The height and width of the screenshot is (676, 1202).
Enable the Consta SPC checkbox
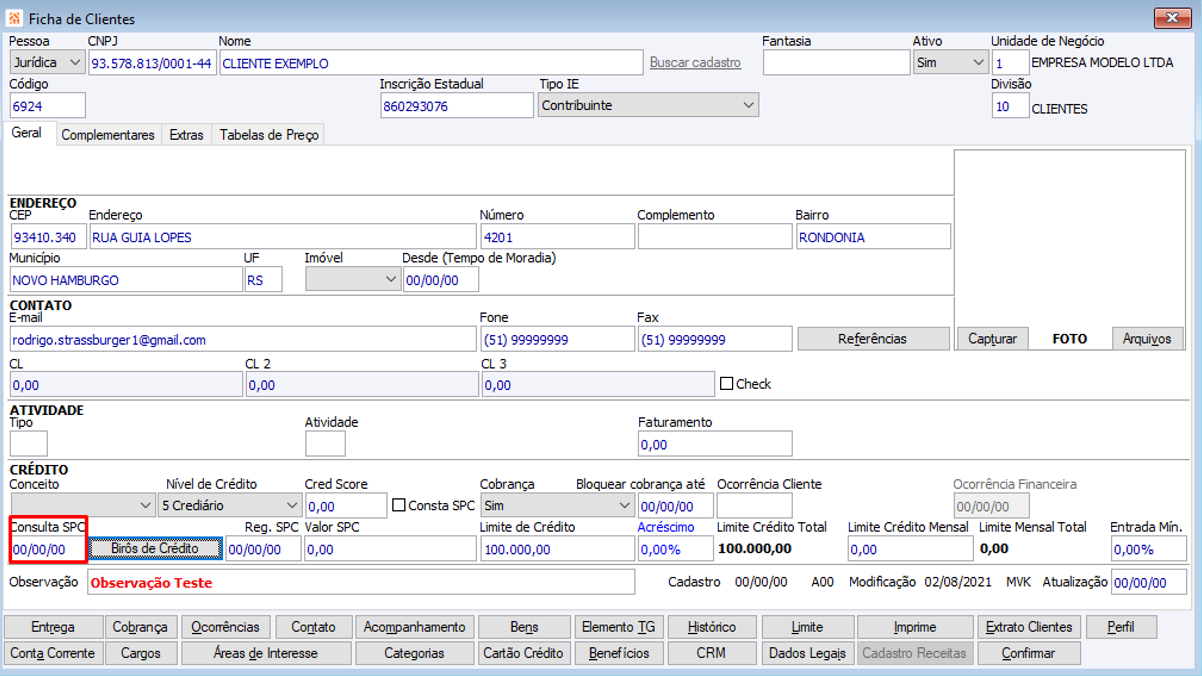click(x=399, y=506)
